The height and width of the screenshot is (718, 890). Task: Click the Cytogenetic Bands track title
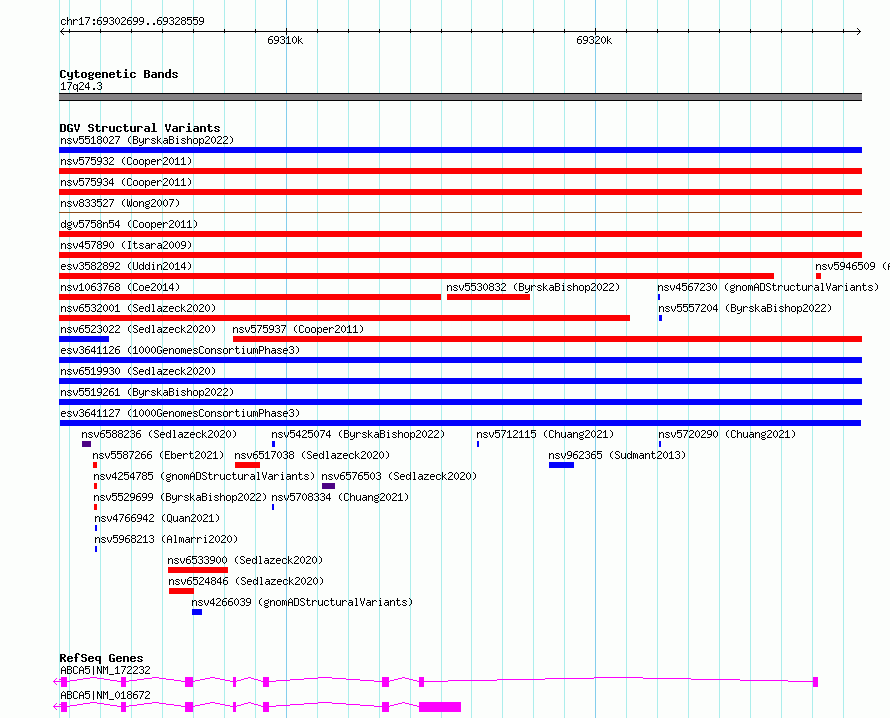(119, 74)
